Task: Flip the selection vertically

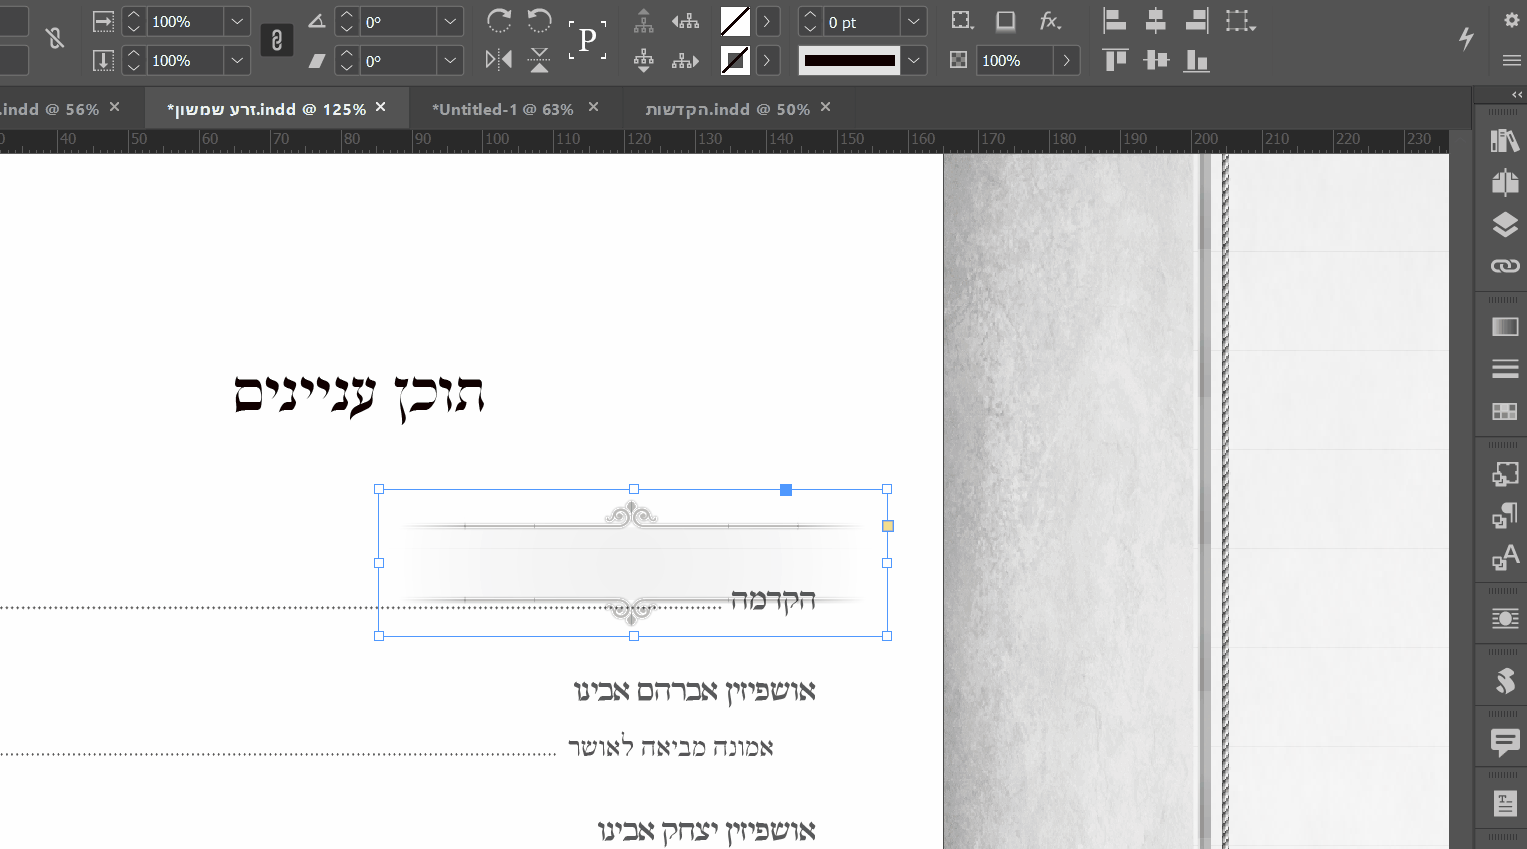Action: (539, 60)
